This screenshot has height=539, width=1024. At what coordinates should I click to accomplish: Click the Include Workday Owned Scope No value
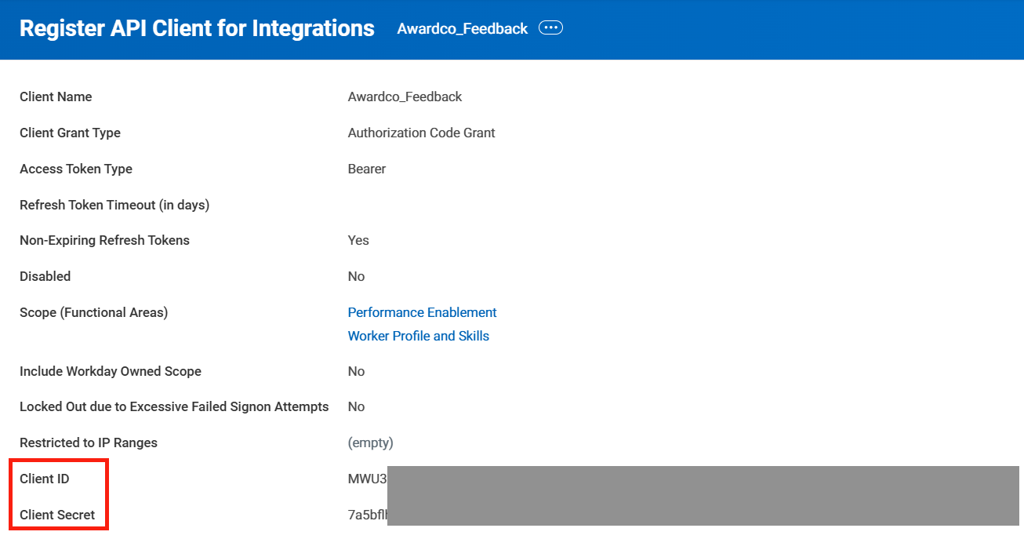tap(356, 371)
